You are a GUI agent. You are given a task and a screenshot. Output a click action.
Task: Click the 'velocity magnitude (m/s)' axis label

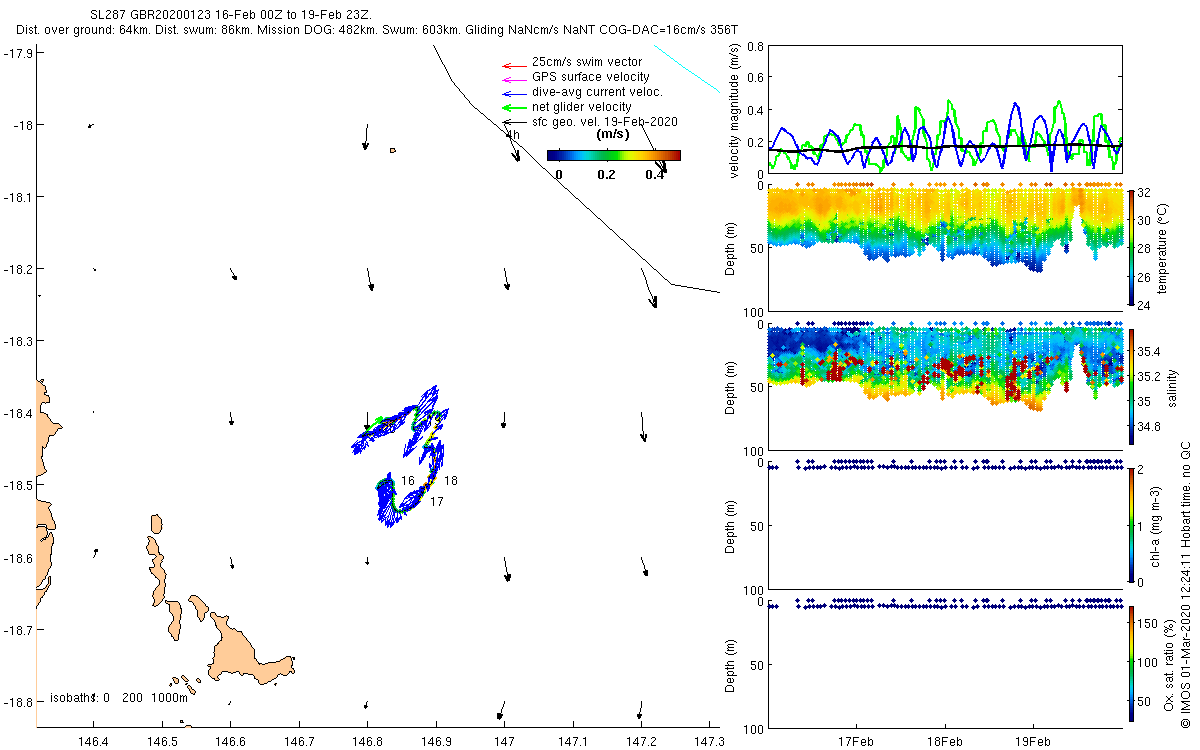point(735,110)
